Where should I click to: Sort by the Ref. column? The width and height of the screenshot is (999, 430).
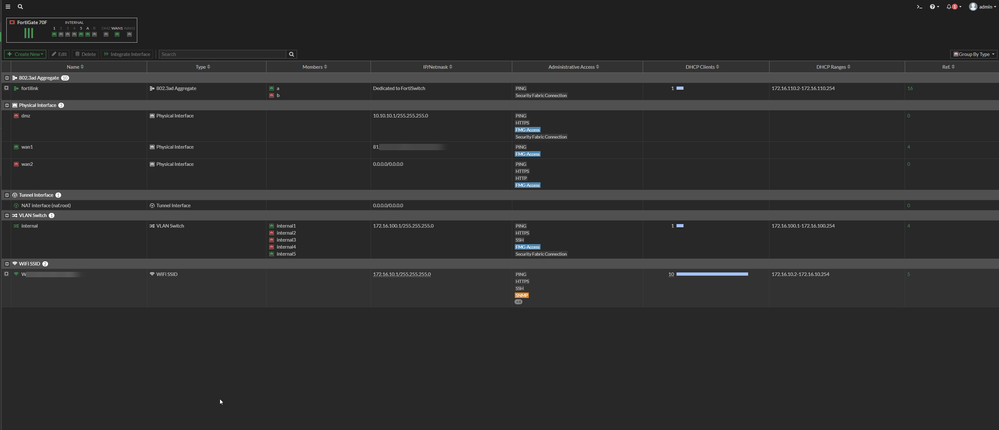[x=948, y=66]
